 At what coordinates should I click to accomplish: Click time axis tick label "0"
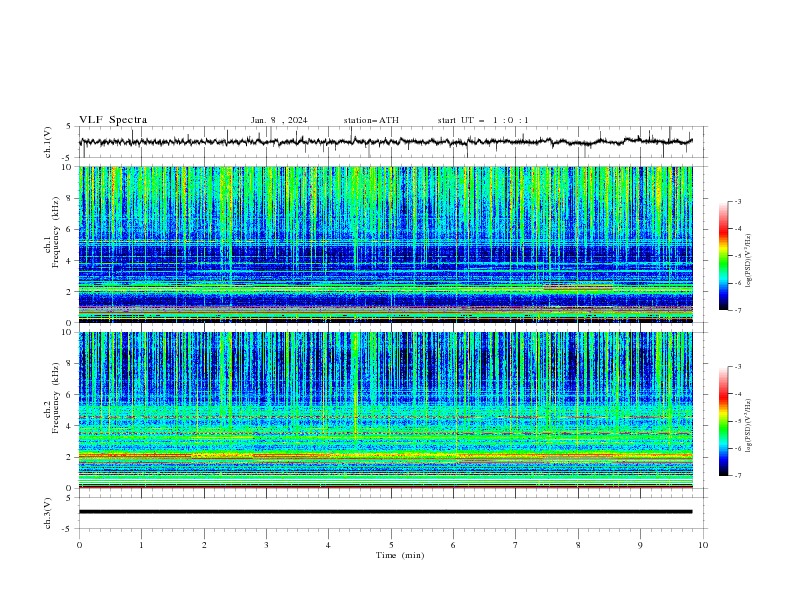[79, 545]
